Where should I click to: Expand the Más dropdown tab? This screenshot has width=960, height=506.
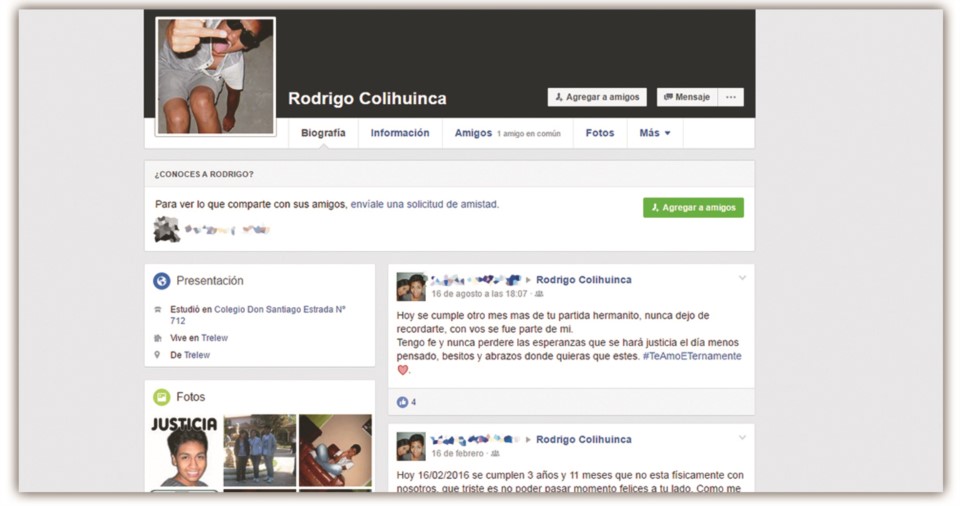pos(654,133)
